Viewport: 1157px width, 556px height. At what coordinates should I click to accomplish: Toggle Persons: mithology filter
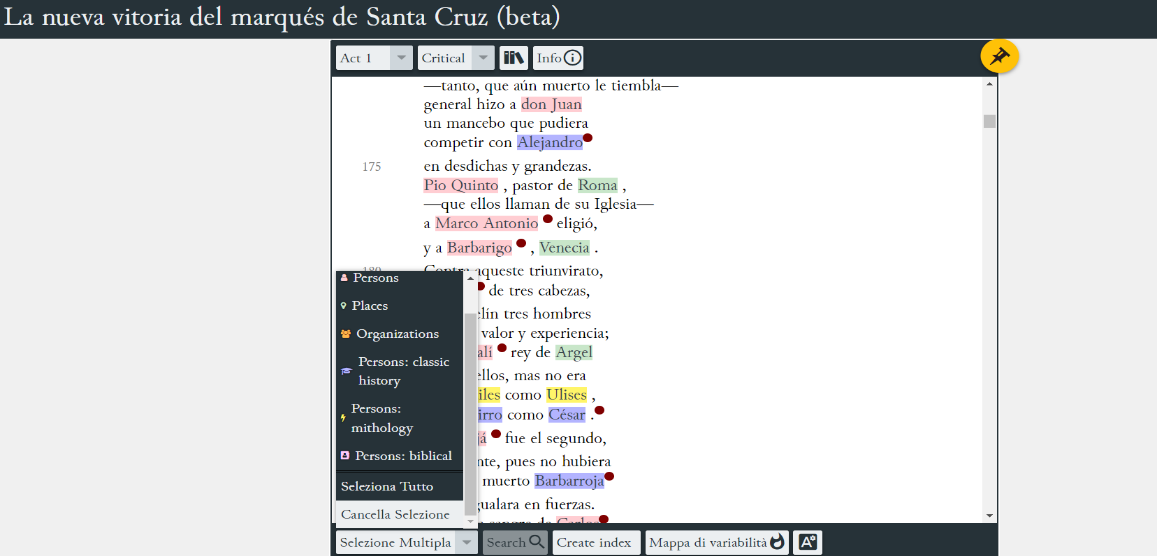(x=399, y=418)
